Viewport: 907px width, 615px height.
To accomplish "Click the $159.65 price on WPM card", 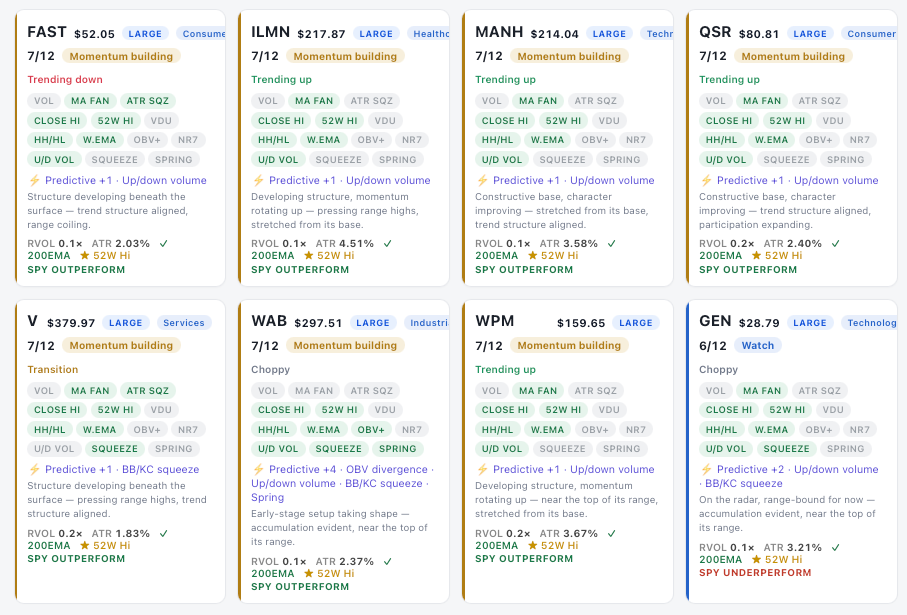I will pos(581,323).
